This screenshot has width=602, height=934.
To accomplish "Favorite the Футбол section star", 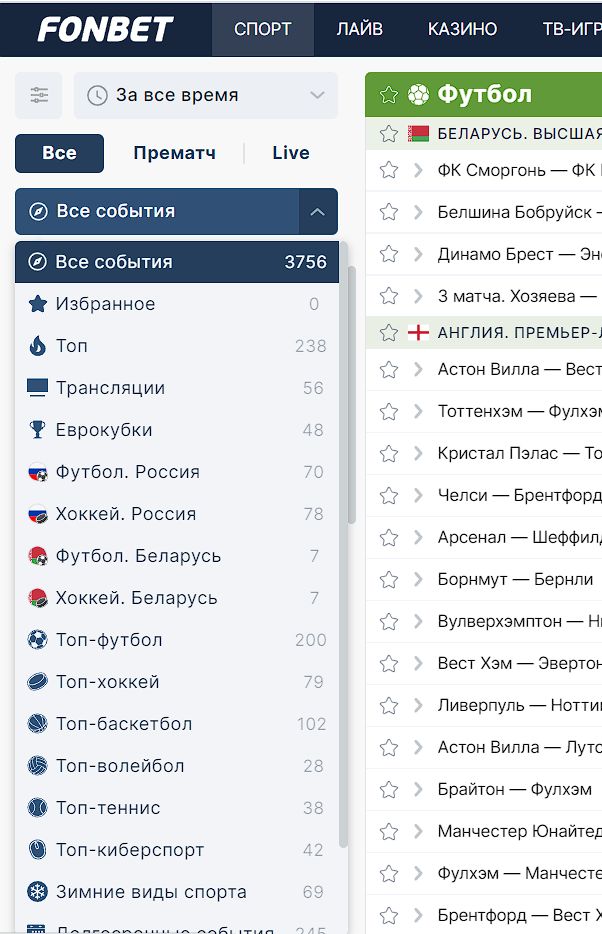I will (x=389, y=94).
